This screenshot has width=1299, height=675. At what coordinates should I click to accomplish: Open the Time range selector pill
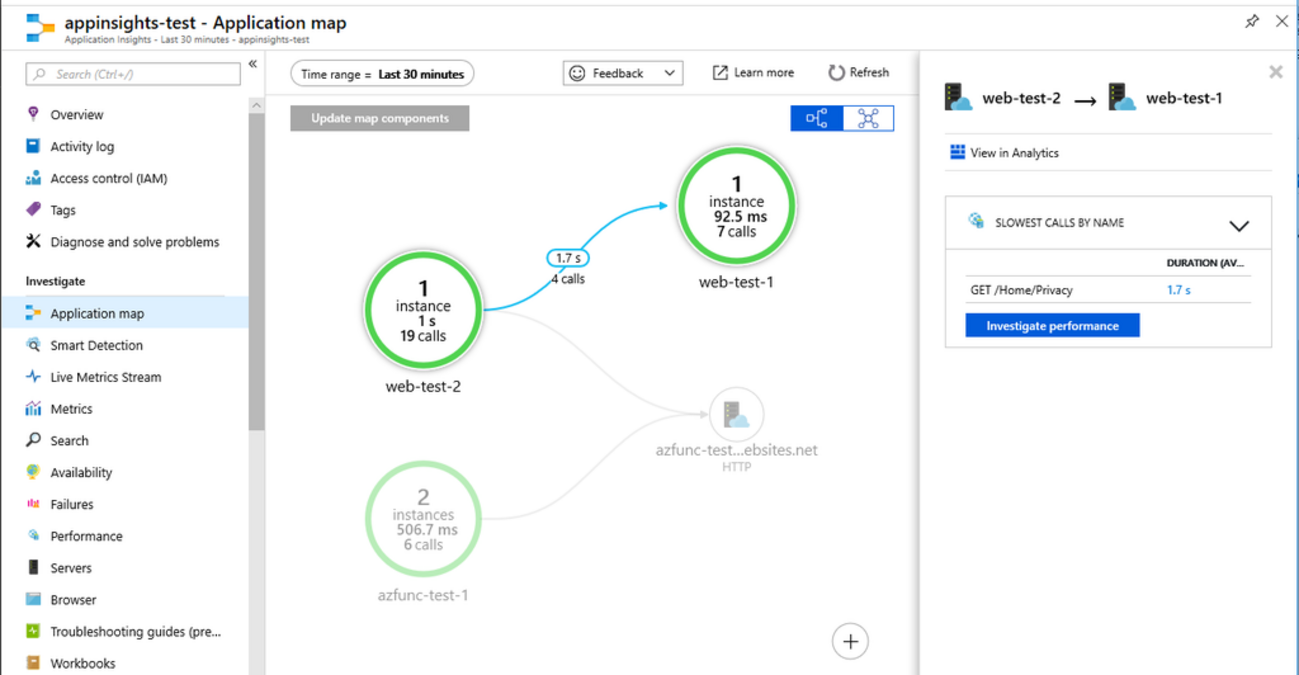pos(382,74)
